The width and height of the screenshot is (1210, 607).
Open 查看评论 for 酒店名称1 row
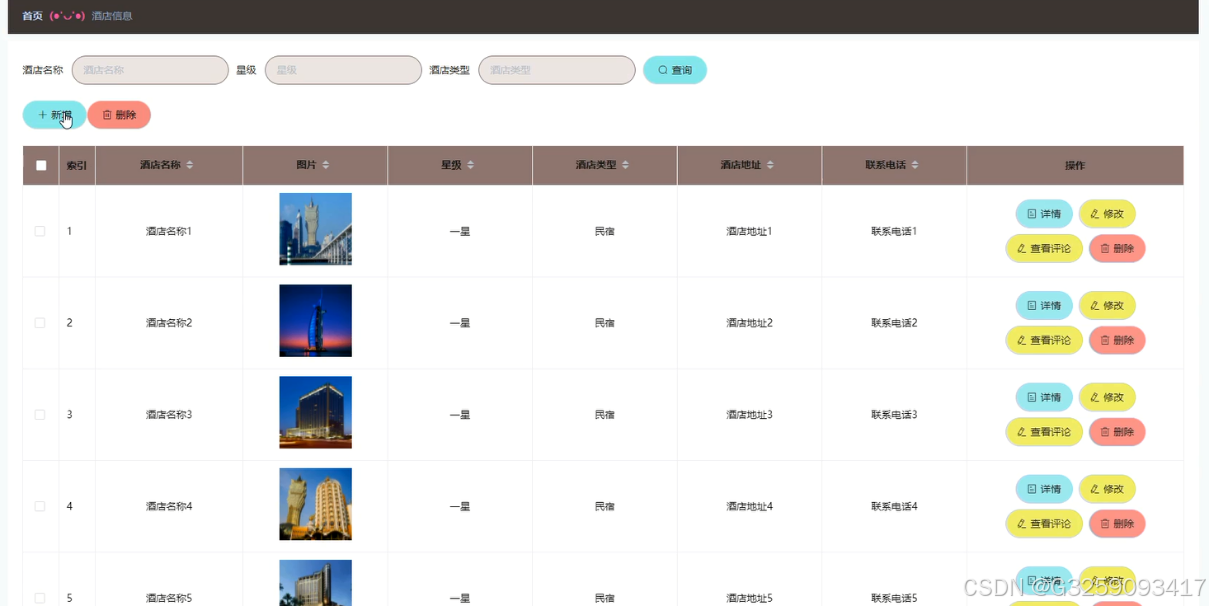click(1044, 248)
